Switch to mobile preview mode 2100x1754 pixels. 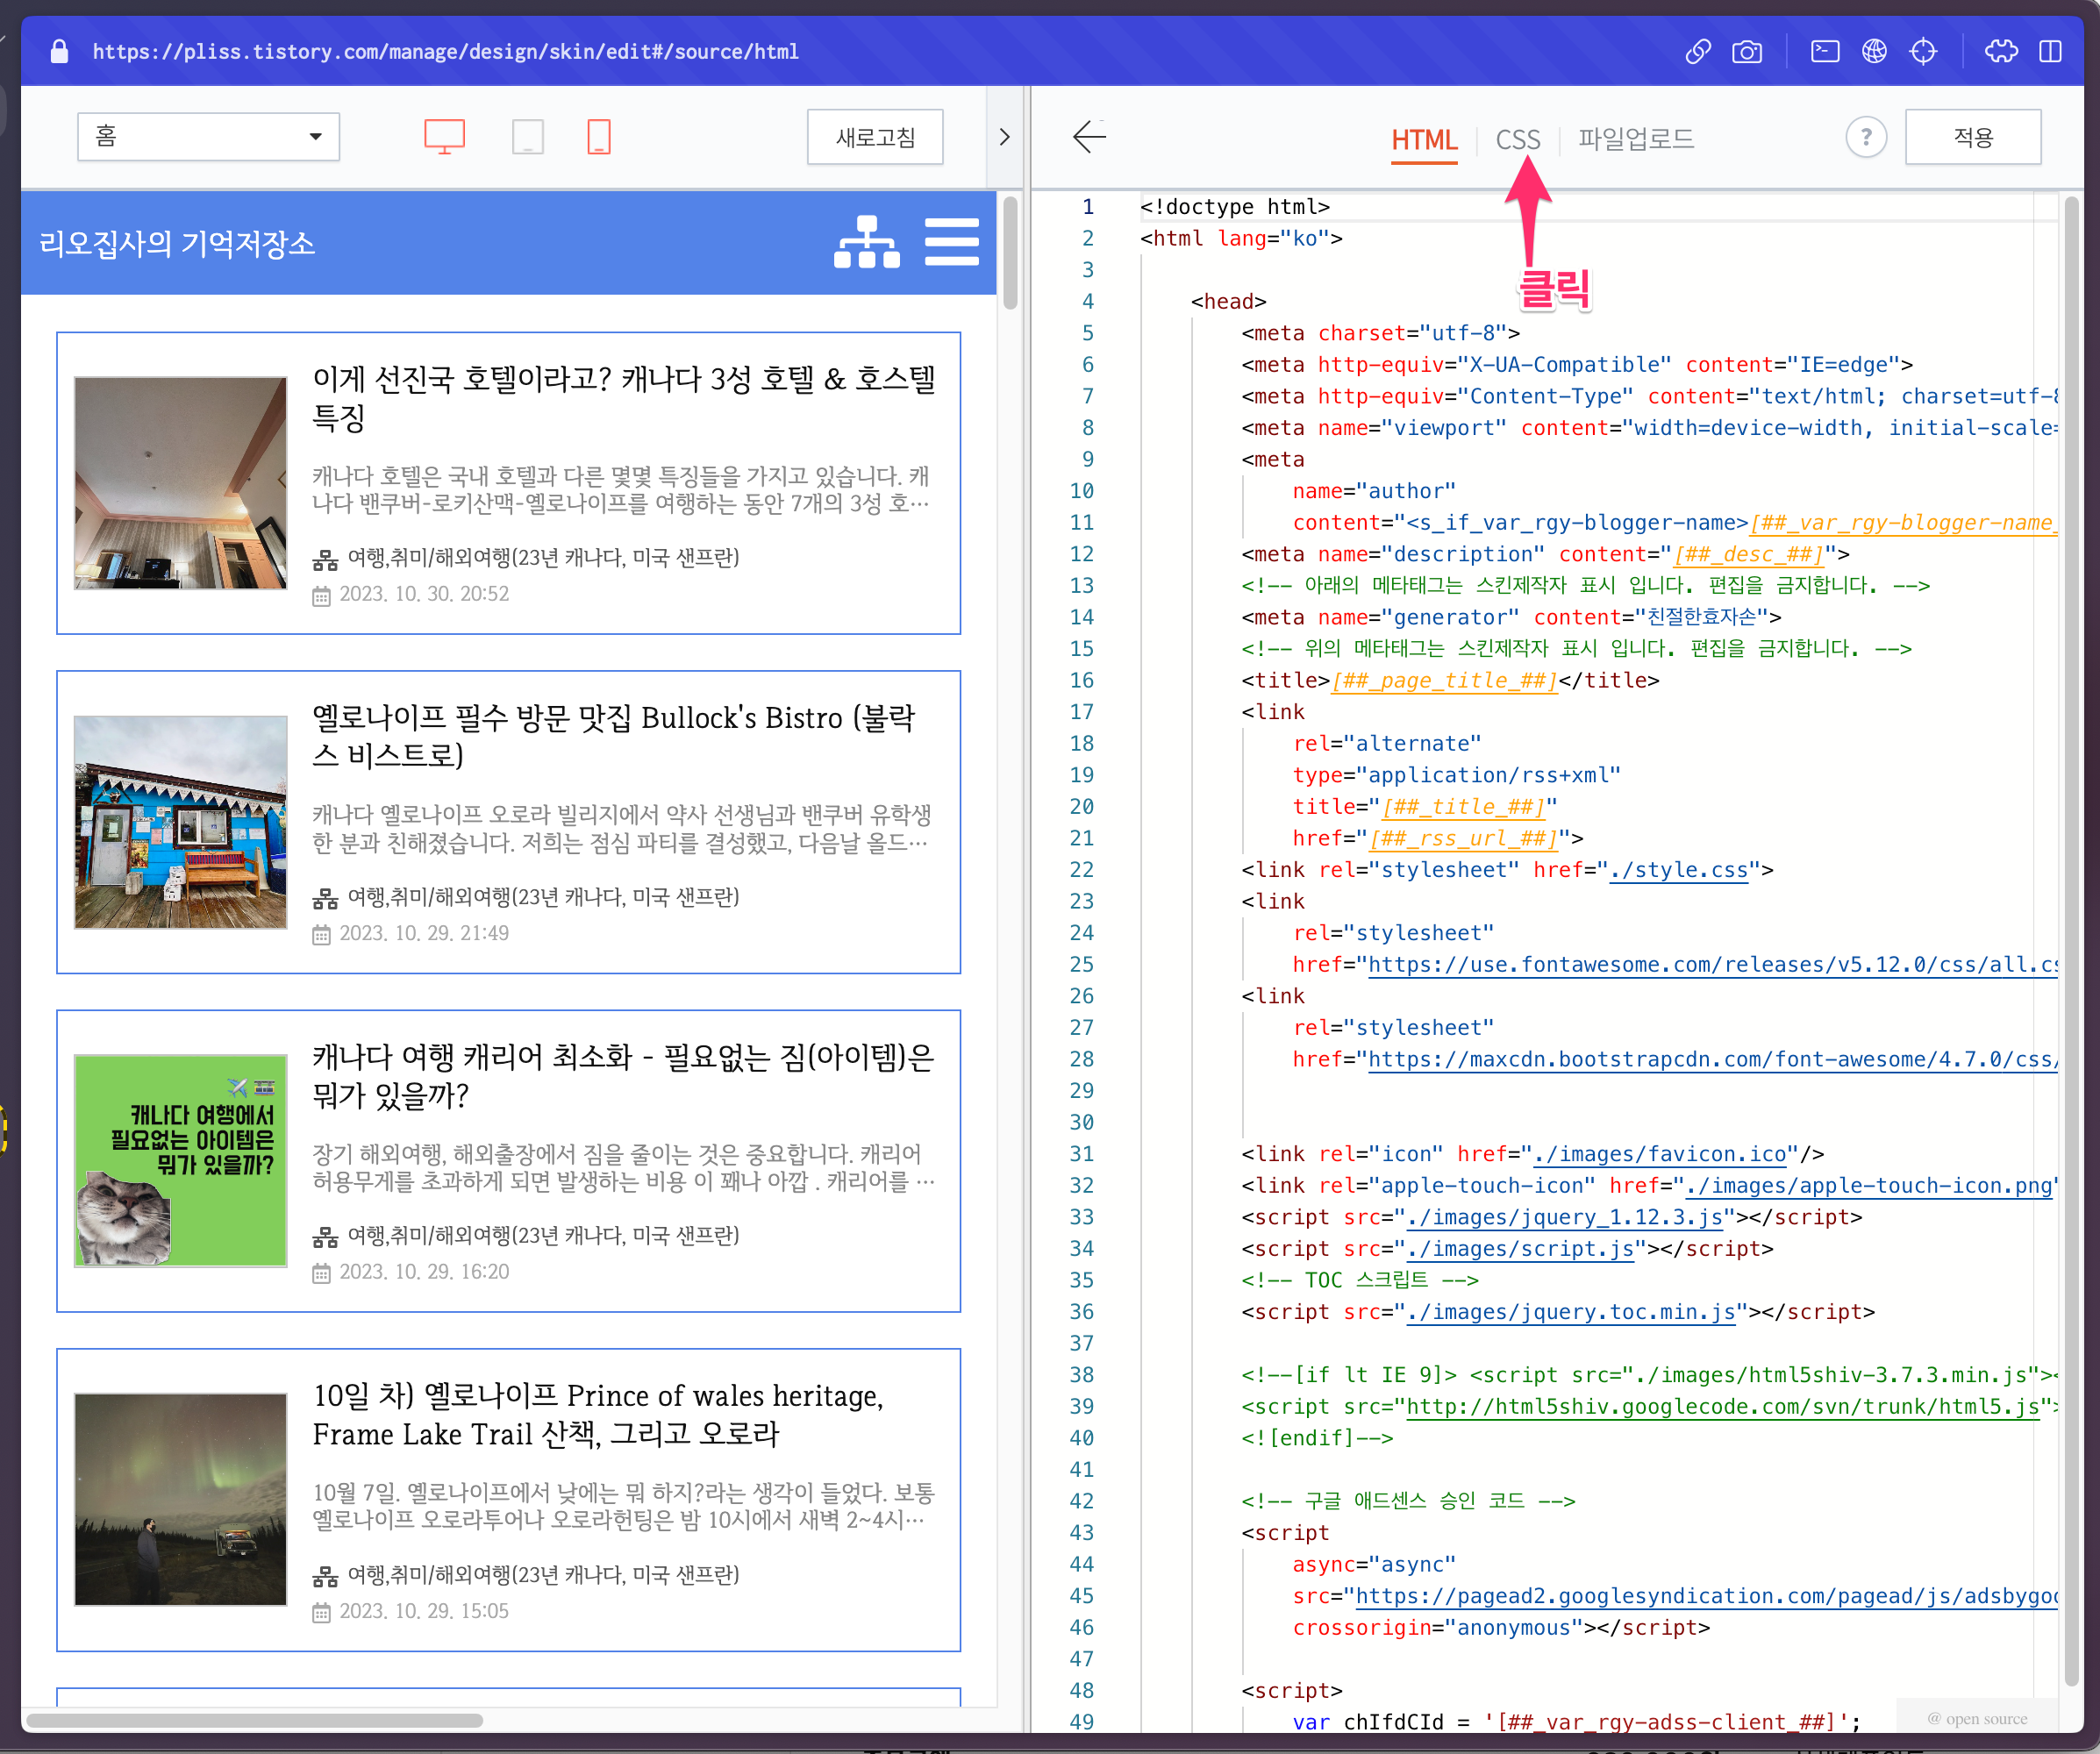[x=598, y=136]
